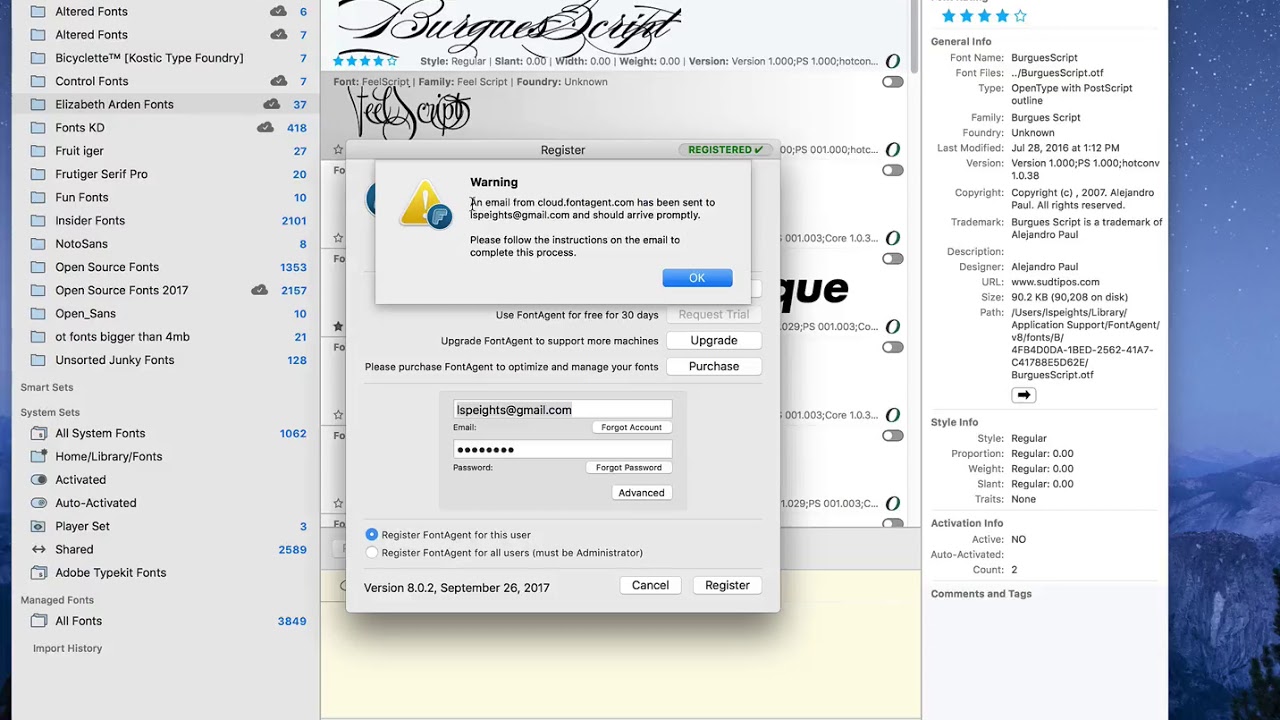Click the FeelScript font preview

(x=408, y=112)
